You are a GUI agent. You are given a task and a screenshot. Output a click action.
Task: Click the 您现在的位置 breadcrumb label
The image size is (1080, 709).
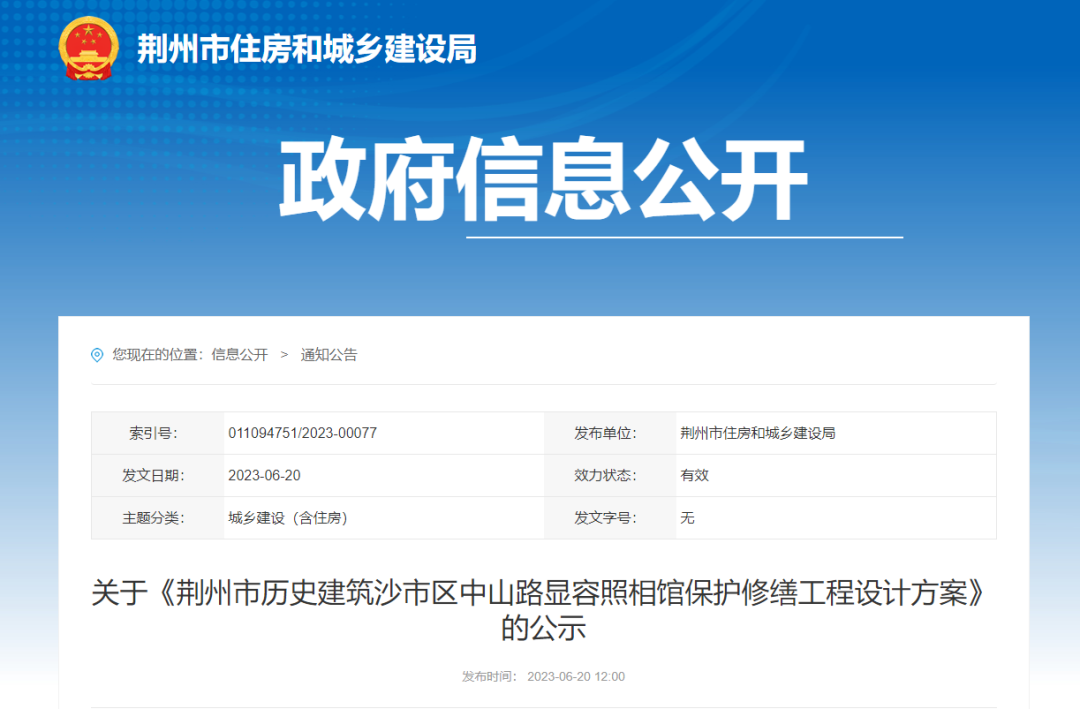pos(158,355)
